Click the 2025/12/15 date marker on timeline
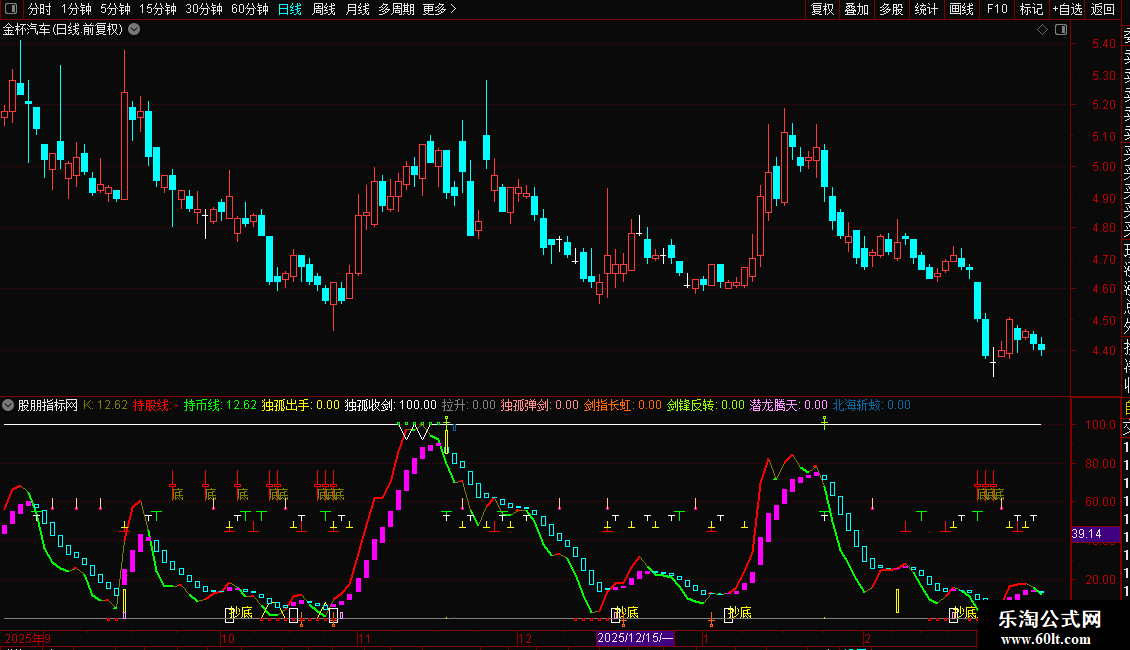Screen dimensions: 1130x650 [636, 638]
